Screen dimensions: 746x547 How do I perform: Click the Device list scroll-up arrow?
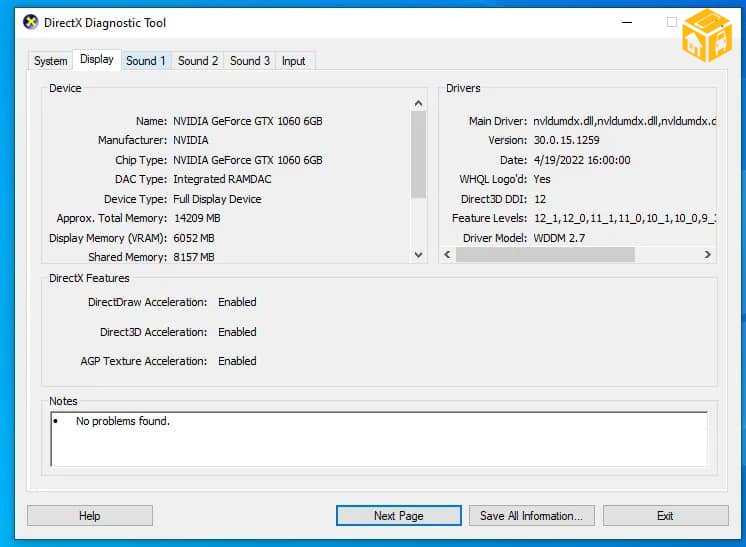coord(419,104)
